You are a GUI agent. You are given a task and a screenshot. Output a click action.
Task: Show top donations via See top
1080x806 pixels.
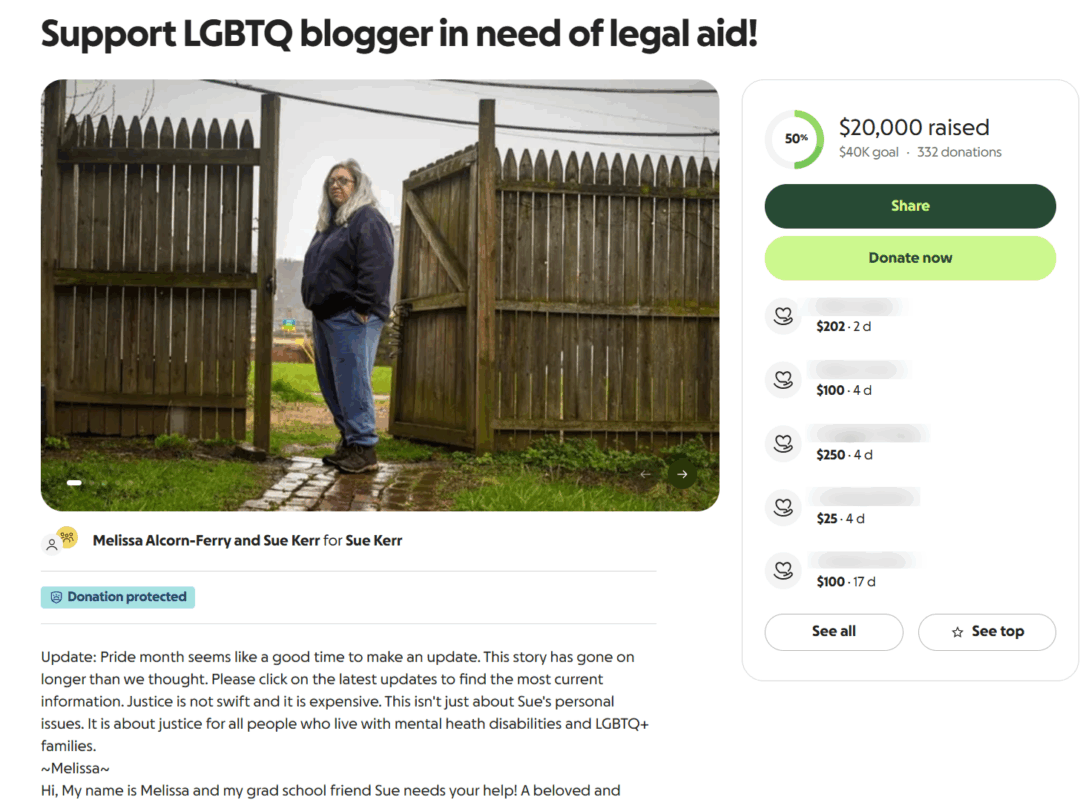click(x=986, y=632)
